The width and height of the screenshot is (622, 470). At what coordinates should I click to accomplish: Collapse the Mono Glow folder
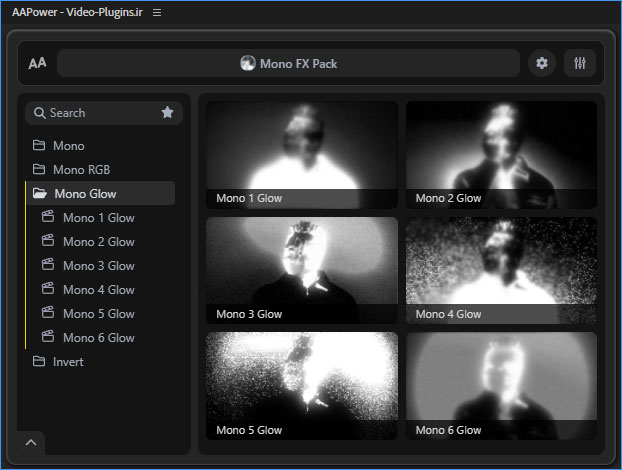click(x=101, y=194)
